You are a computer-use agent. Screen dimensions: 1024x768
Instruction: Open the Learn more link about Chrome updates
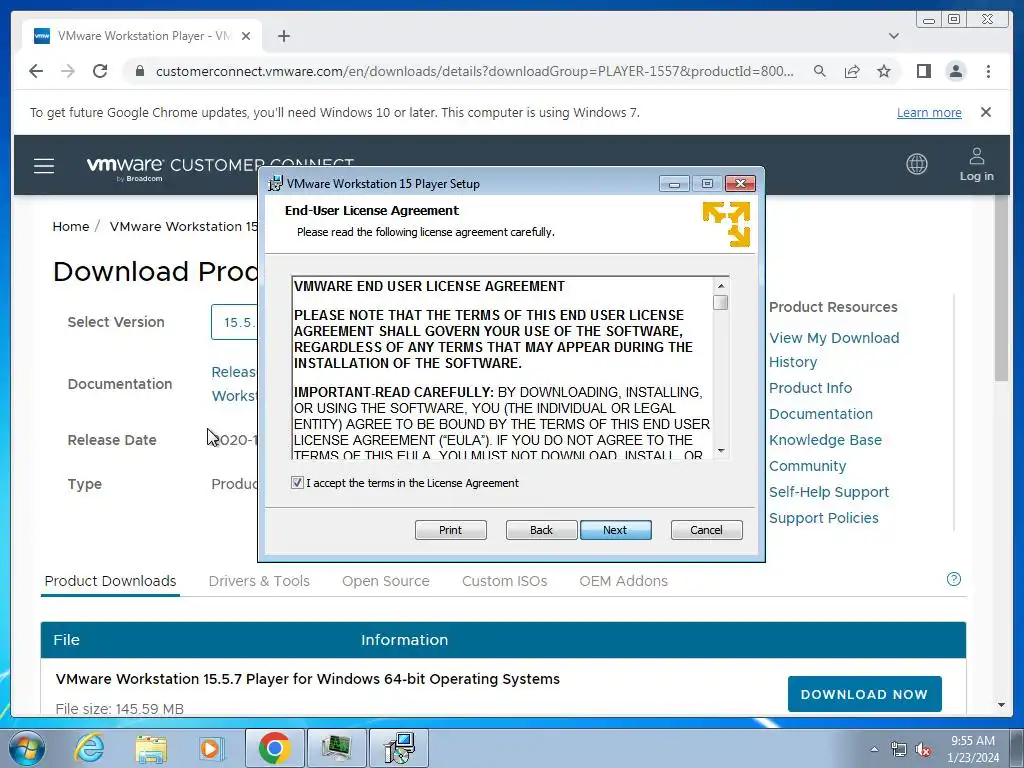tap(929, 112)
